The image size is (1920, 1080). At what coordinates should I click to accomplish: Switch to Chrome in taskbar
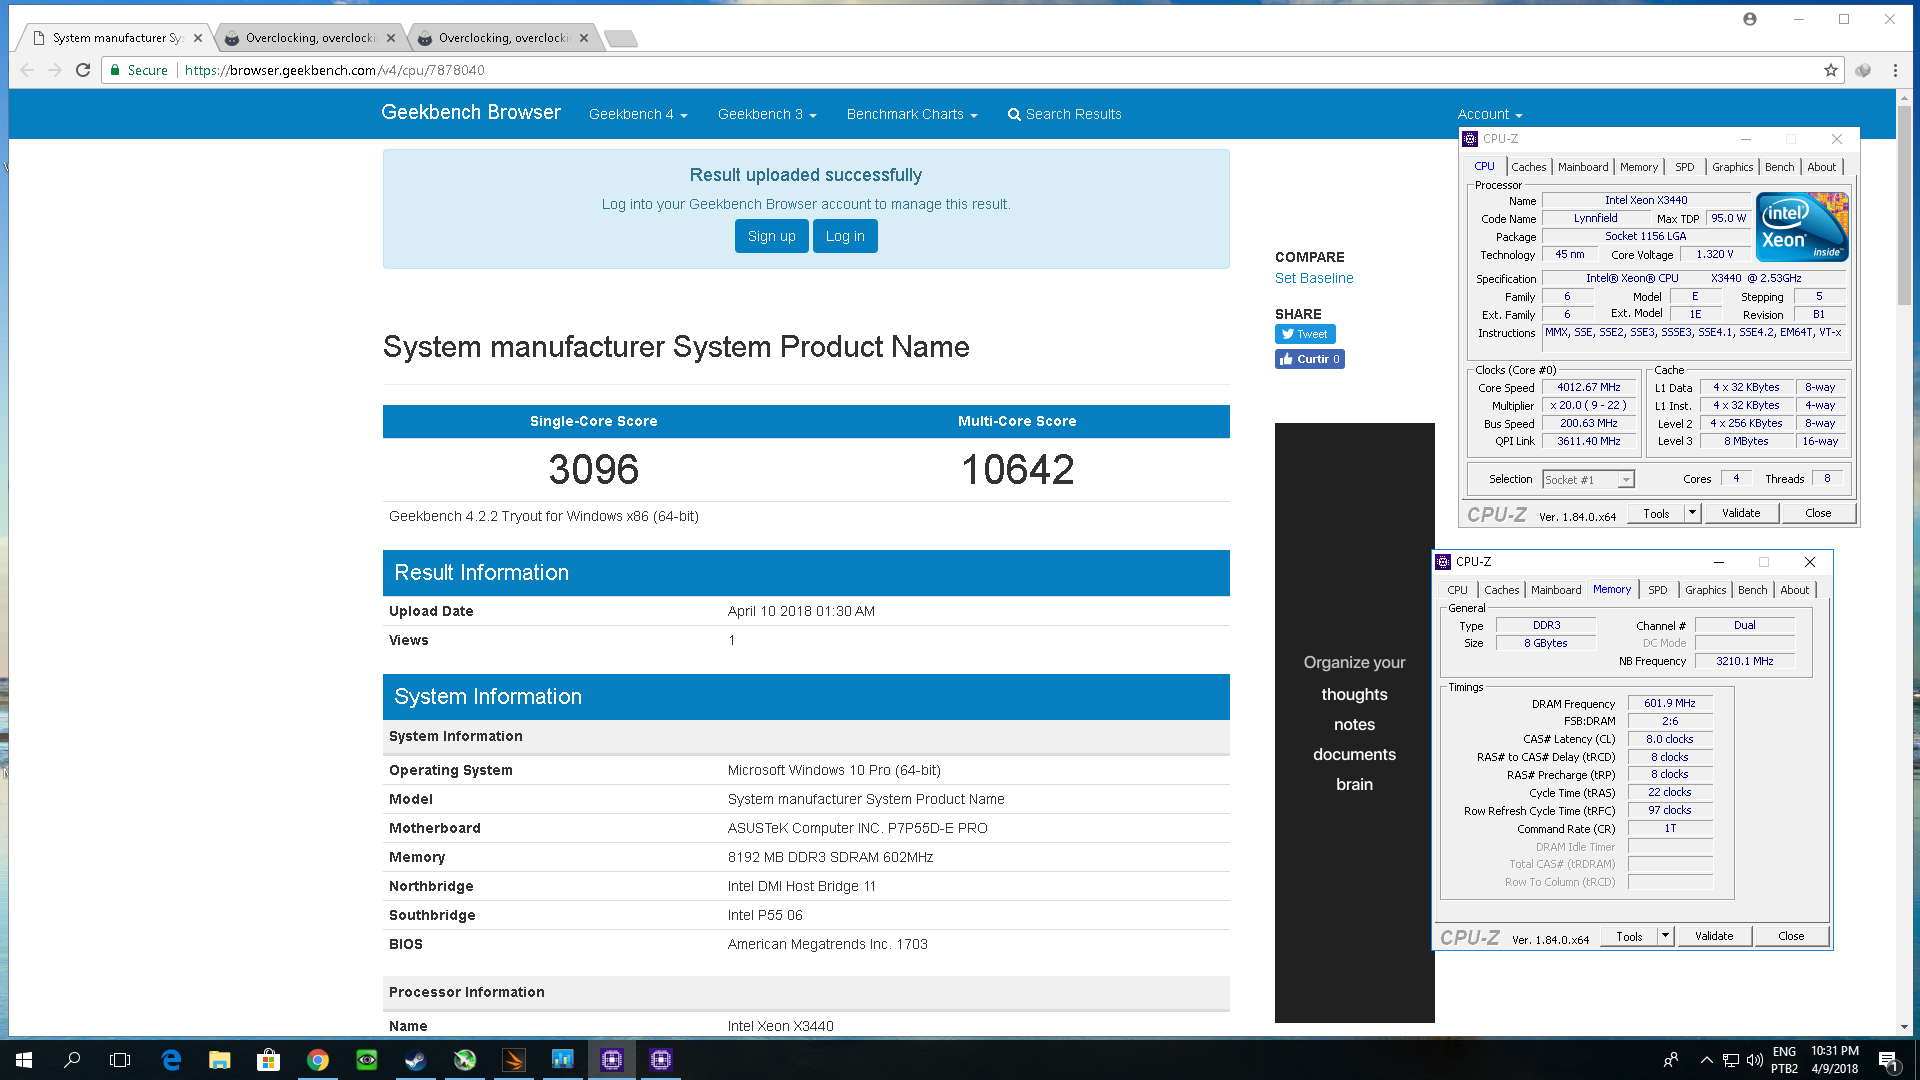tap(318, 1060)
